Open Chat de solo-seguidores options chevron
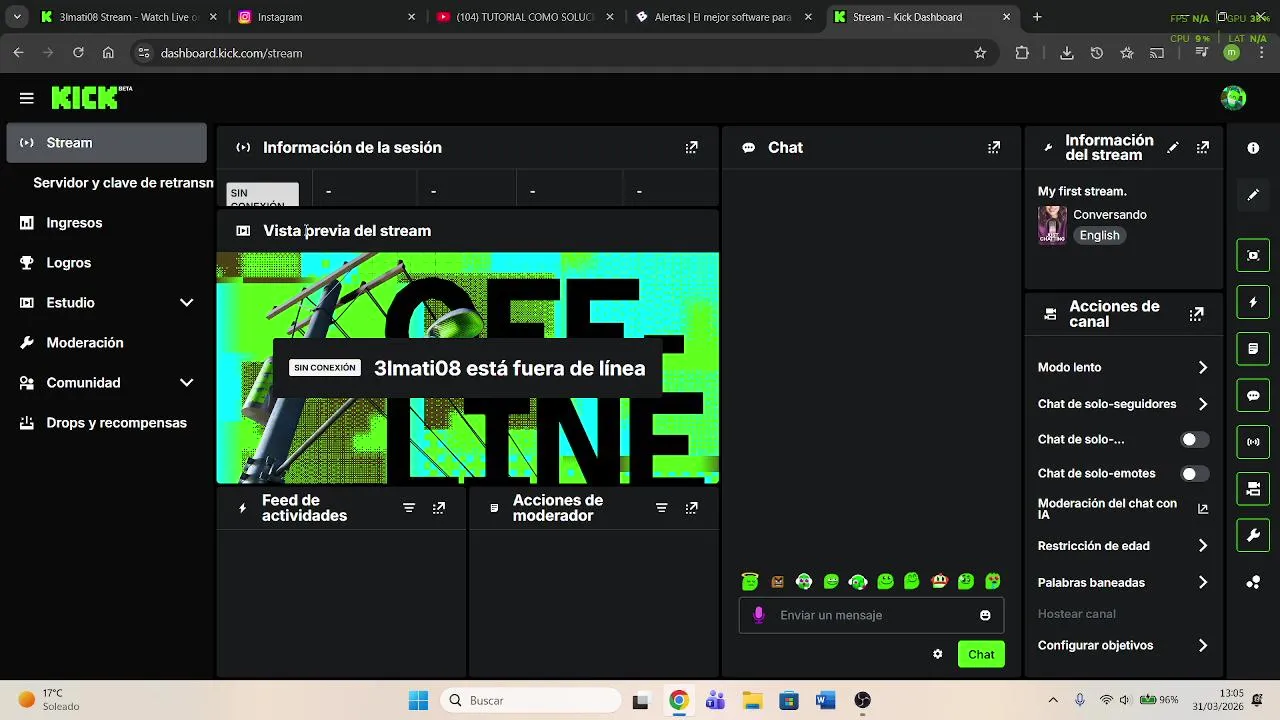The height and width of the screenshot is (720, 1280). (x=1203, y=404)
